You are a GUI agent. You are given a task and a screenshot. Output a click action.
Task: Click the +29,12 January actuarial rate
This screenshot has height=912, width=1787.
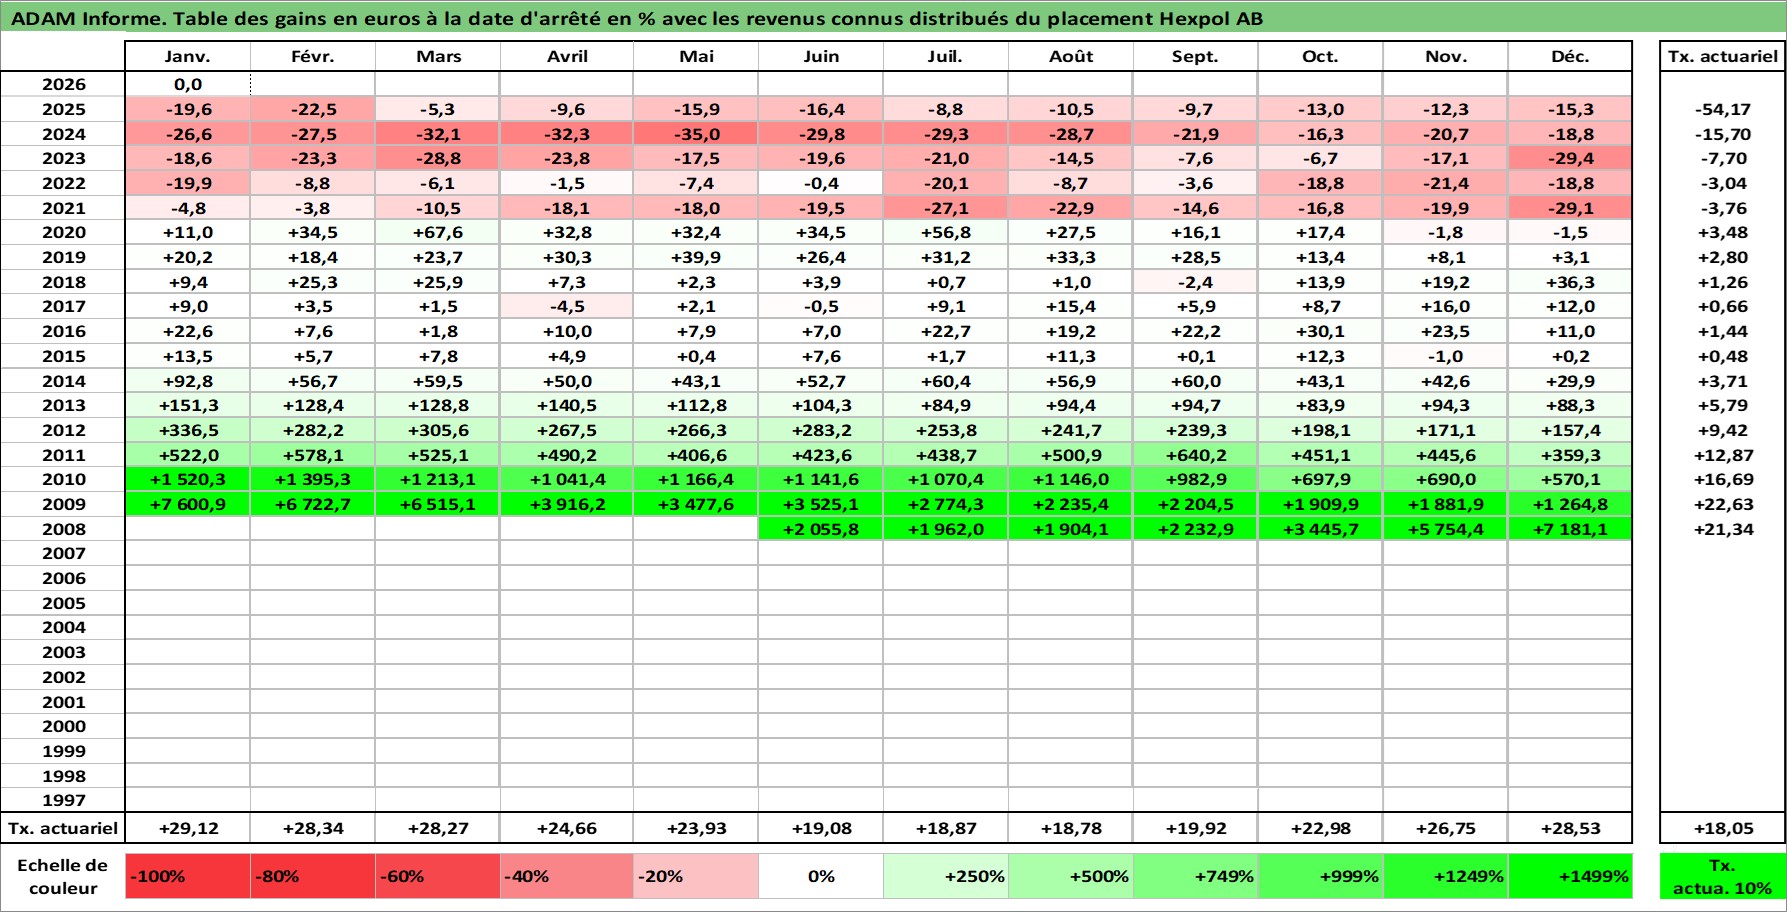coord(188,828)
